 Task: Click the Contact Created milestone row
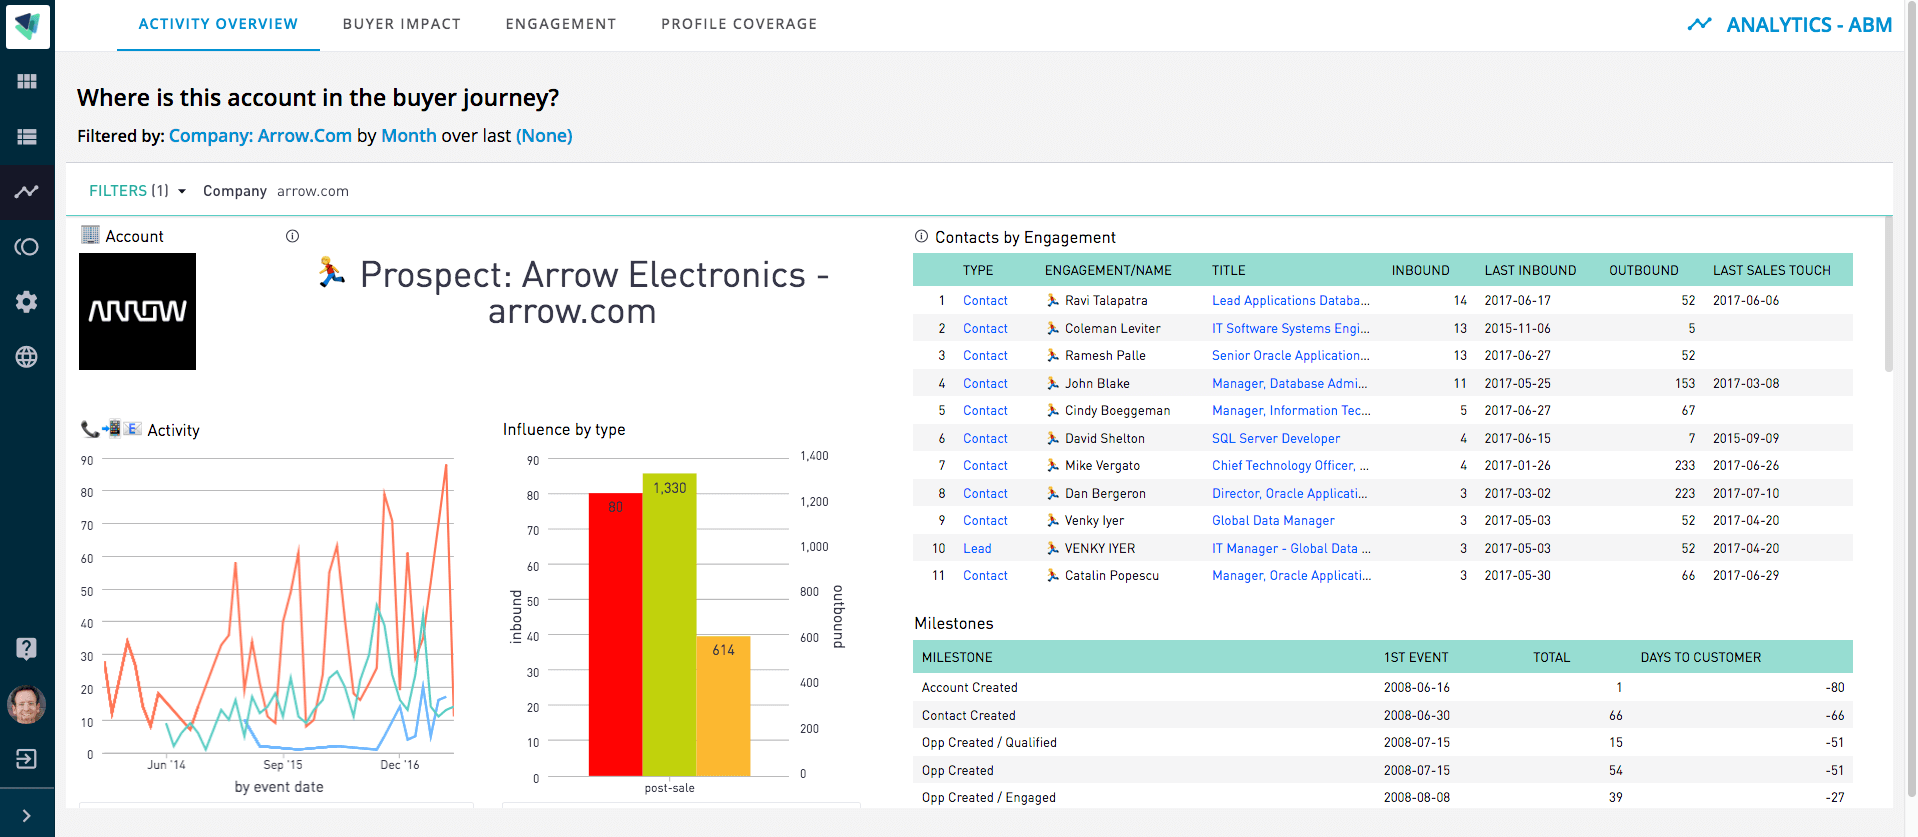[x=1382, y=715]
